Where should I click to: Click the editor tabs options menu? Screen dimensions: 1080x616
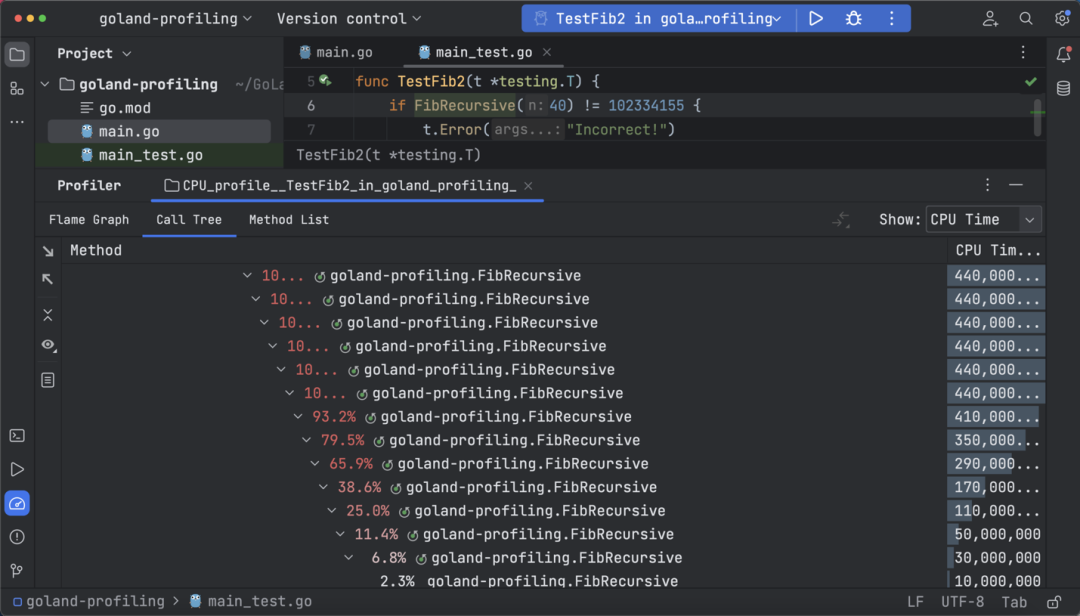pyautogui.click(x=1023, y=52)
